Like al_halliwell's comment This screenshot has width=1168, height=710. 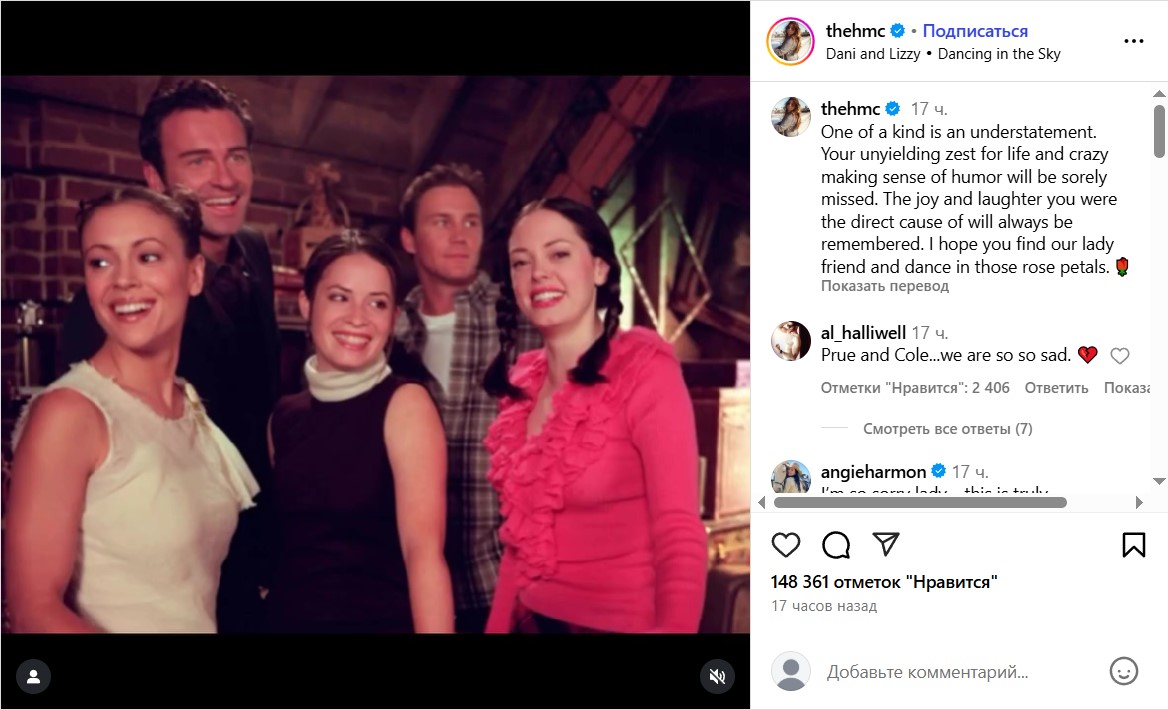pos(1120,356)
